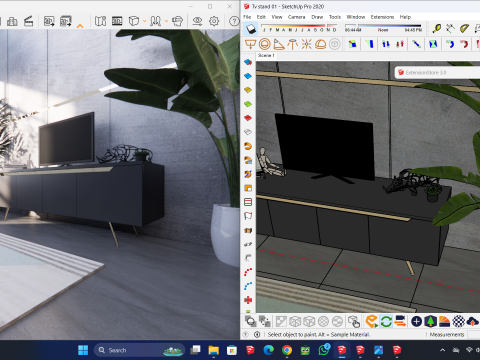Open File Explorer from the taskbar

213,350
